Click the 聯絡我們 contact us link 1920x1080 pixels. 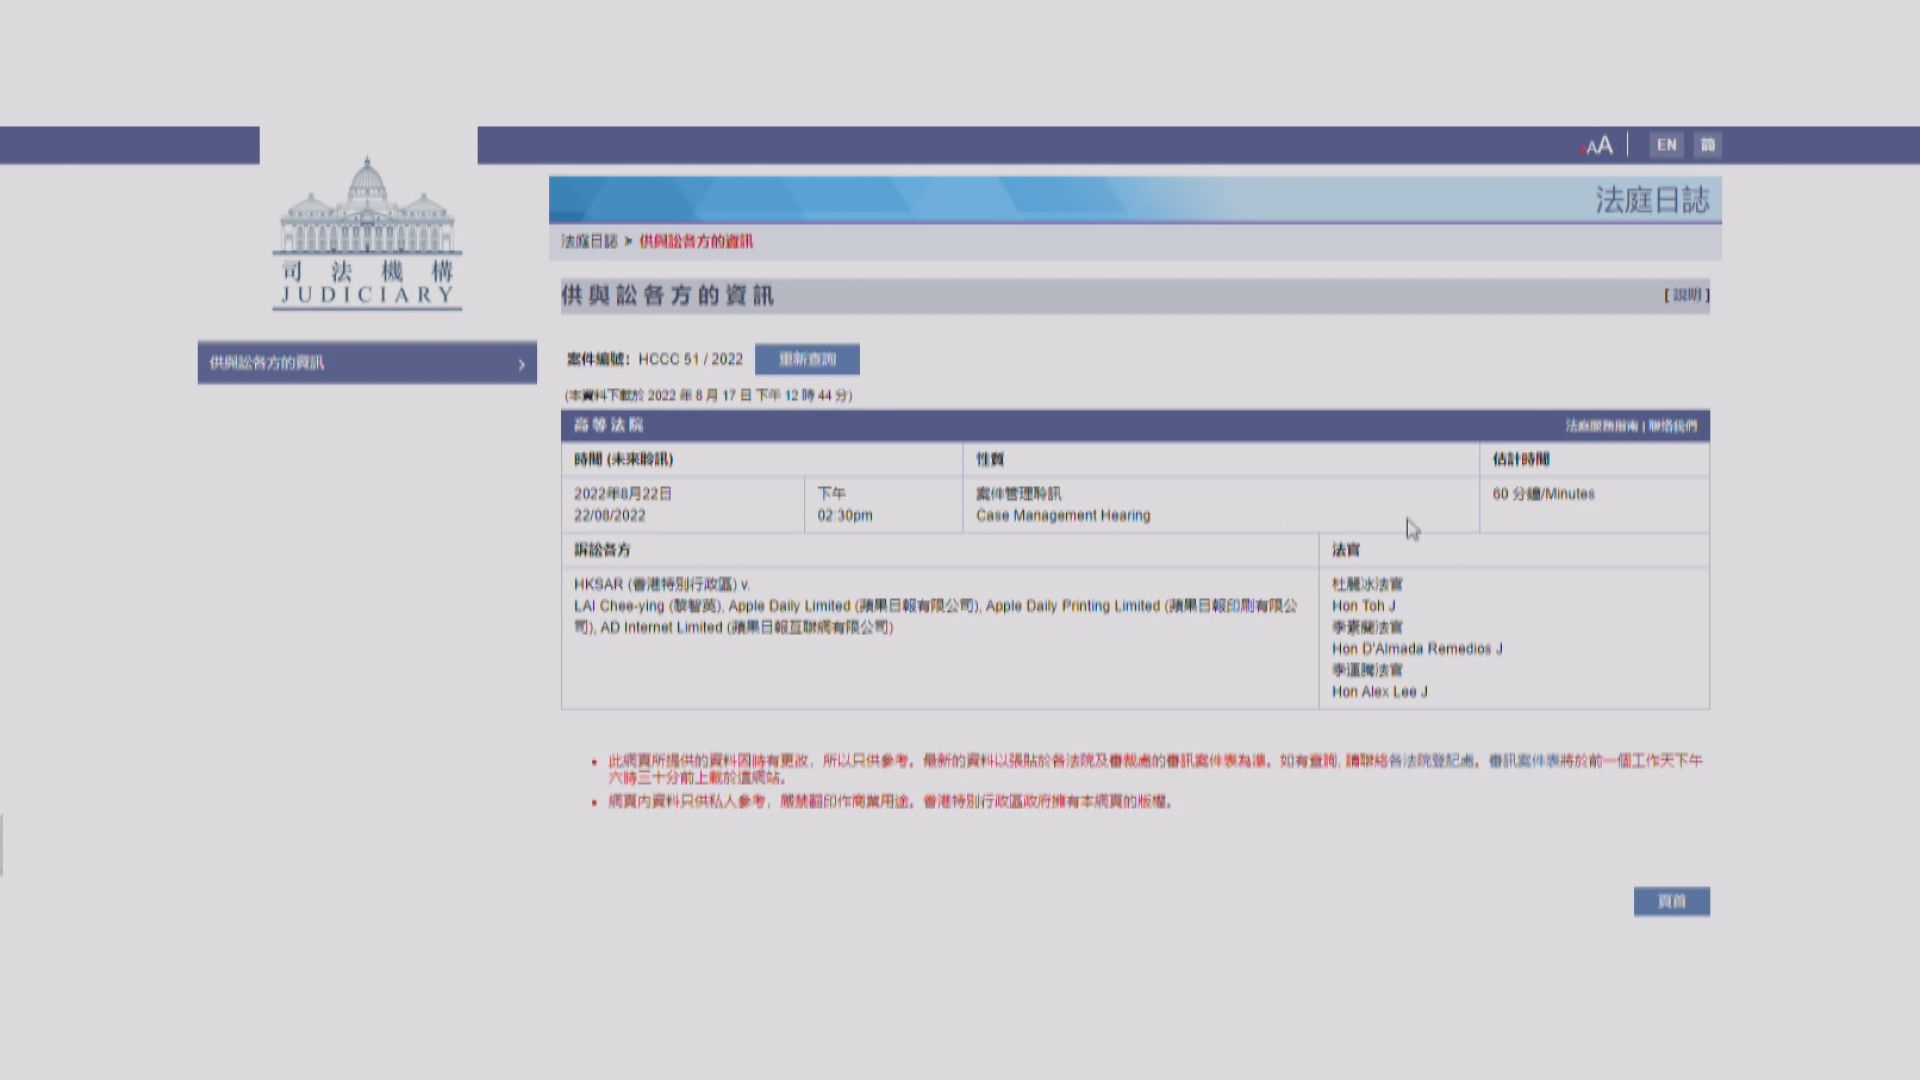(x=1673, y=426)
